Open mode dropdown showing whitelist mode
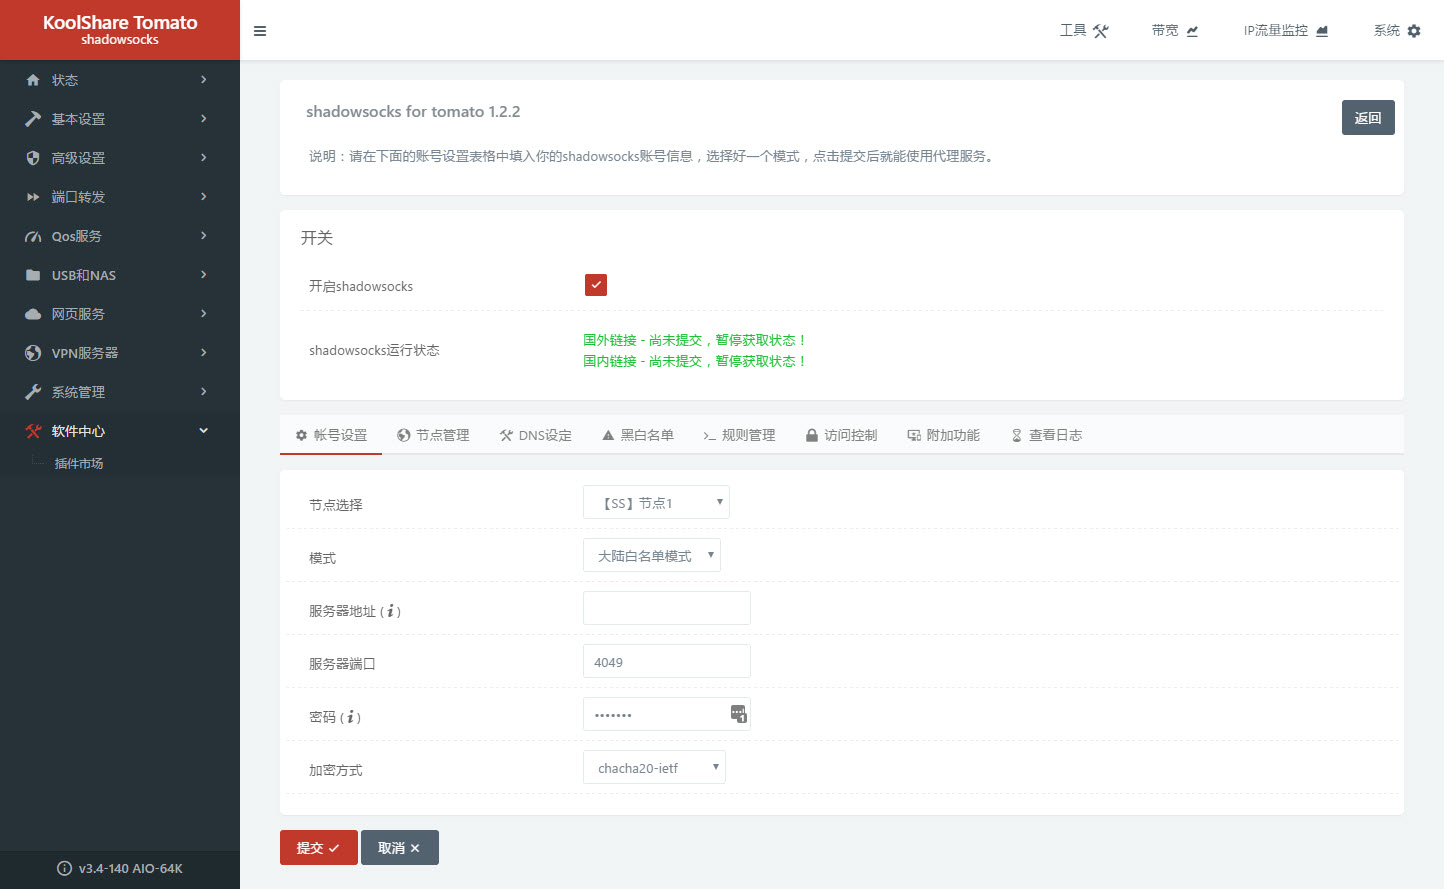The width and height of the screenshot is (1444, 889). pos(651,556)
